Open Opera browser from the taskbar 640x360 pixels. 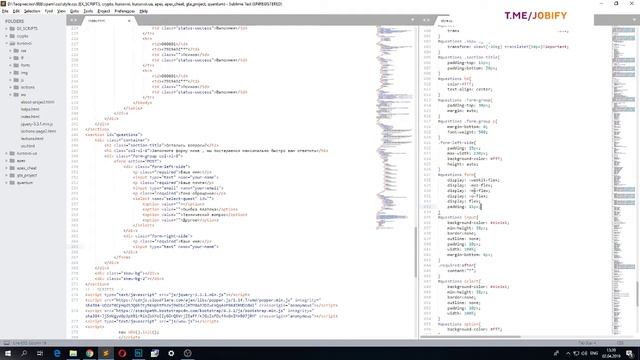122,353
